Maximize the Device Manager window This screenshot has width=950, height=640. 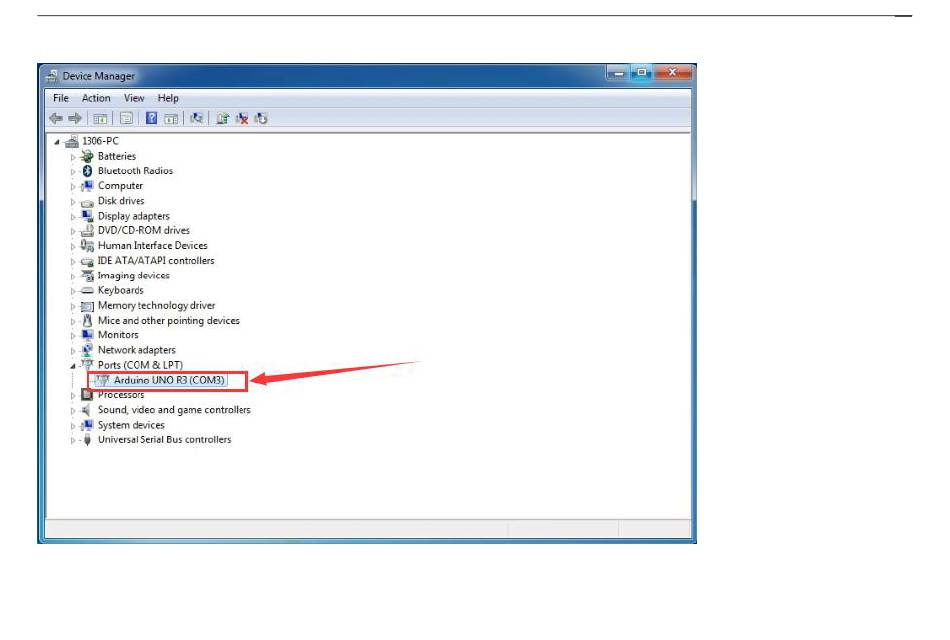coord(641,73)
